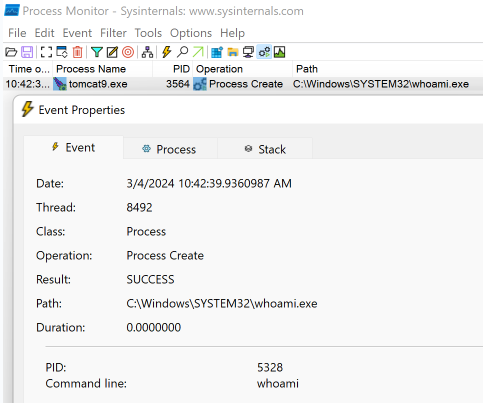This screenshot has width=483, height=403.
Task: Open the Edit menu
Action: [x=44, y=33]
